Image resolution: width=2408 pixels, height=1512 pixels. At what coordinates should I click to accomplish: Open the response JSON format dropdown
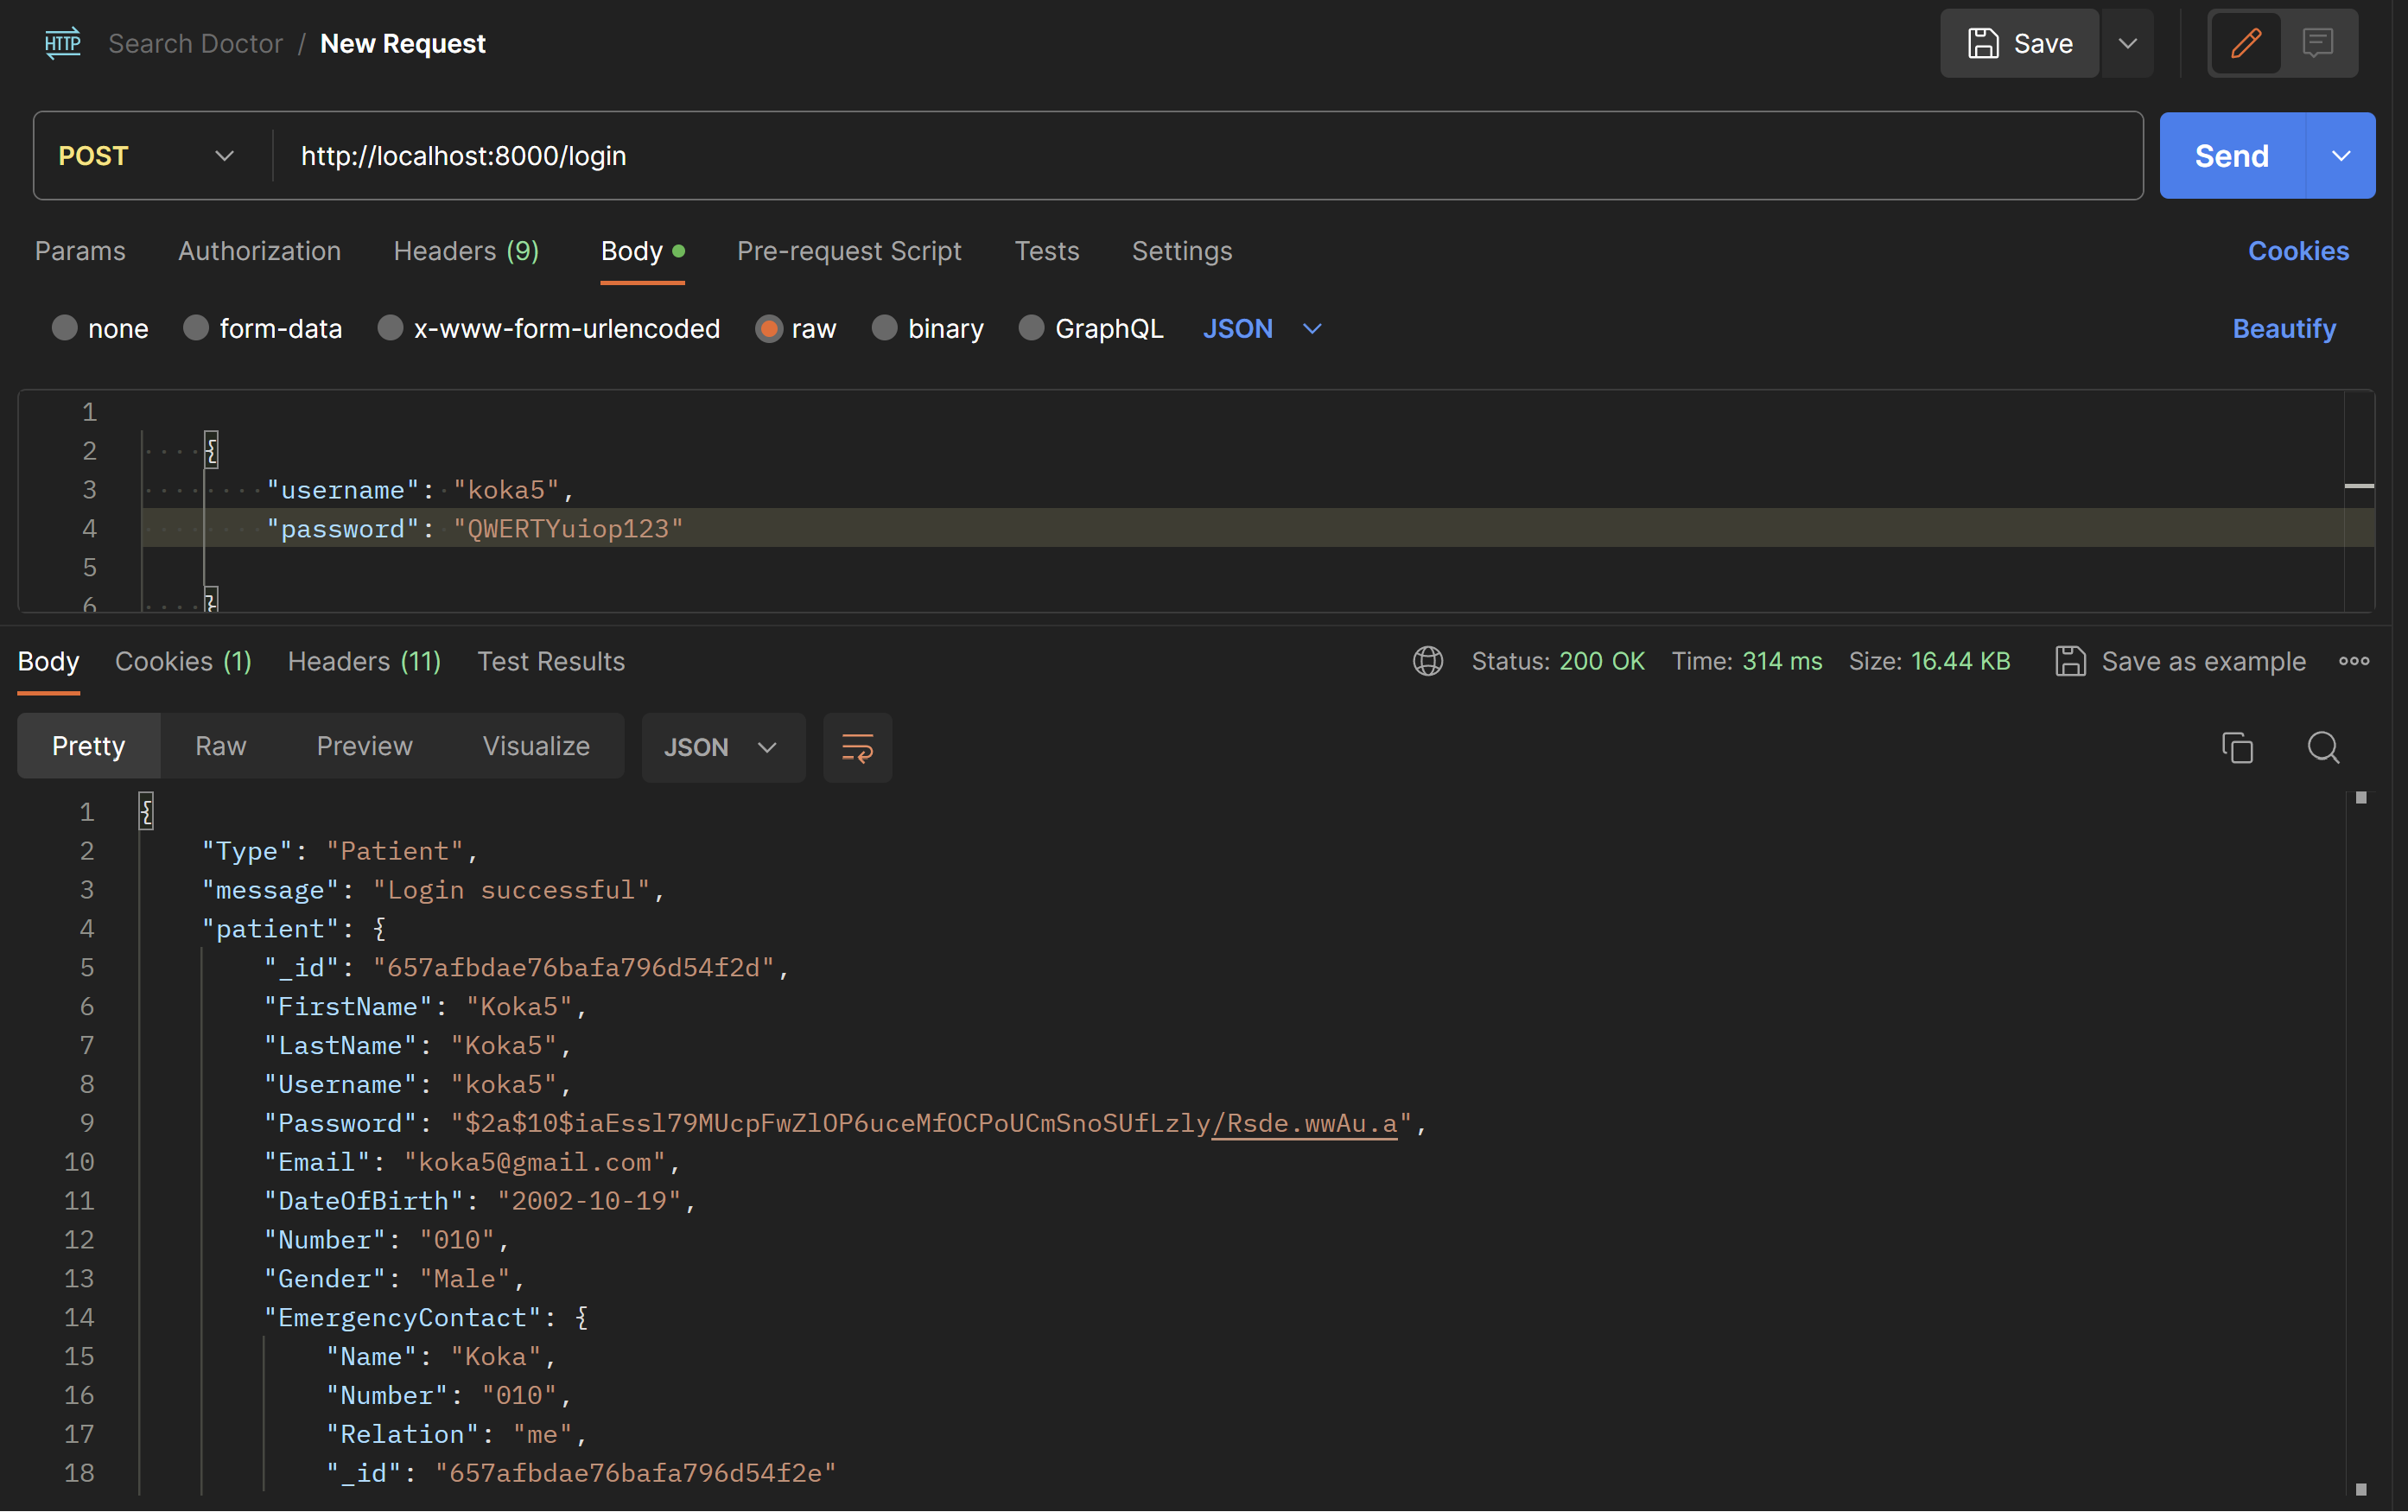pyautogui.click(x=722, y=747)
